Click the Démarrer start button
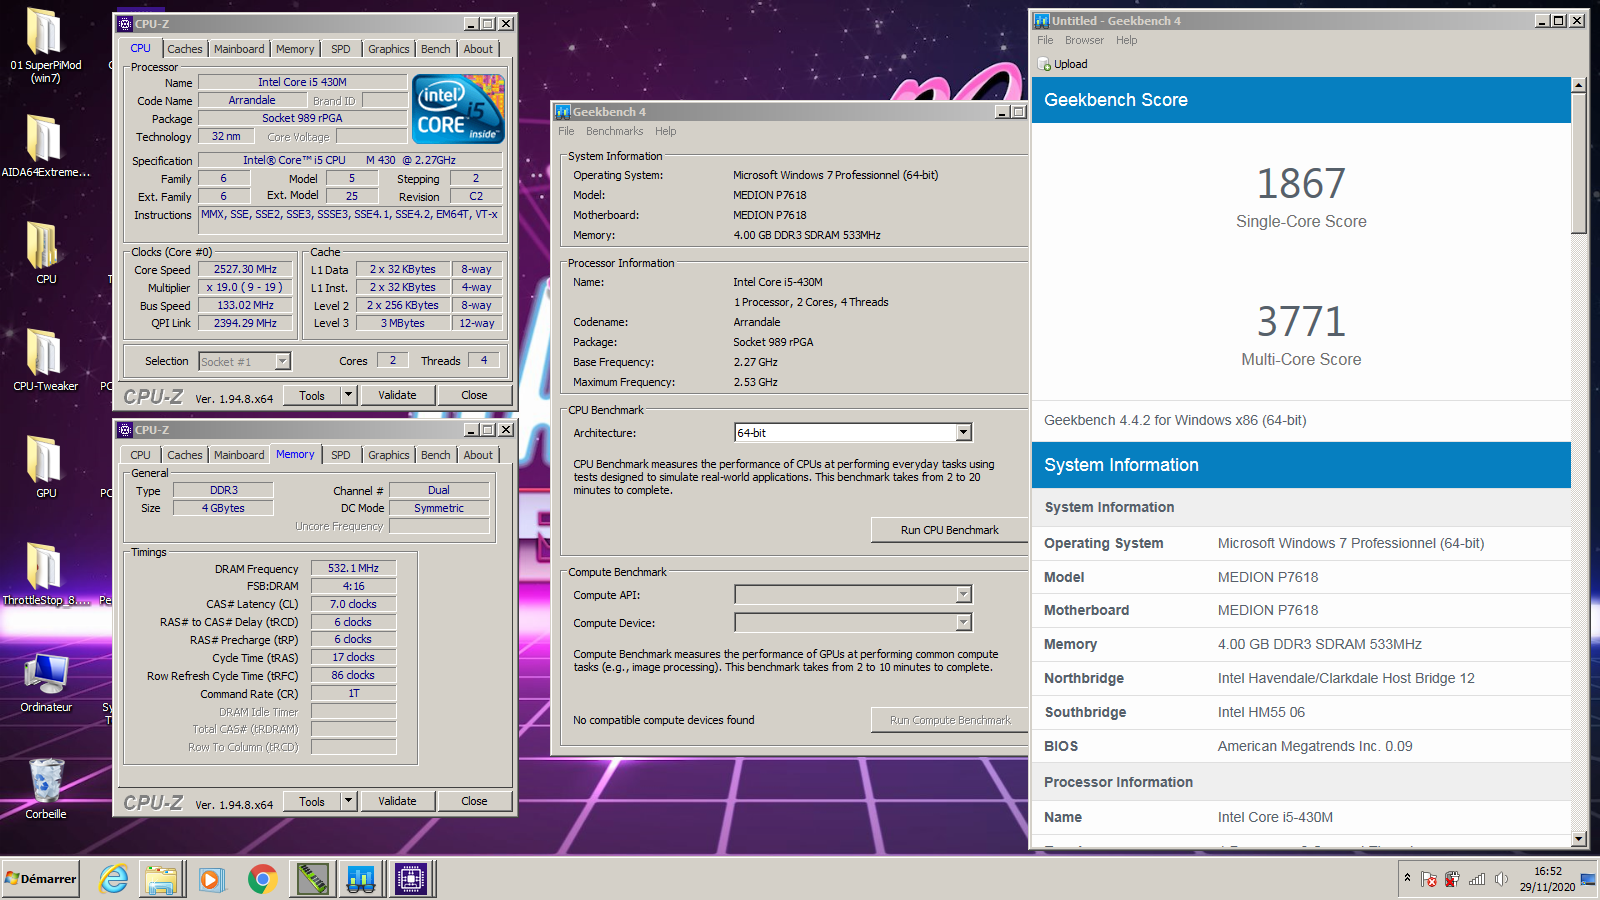The width and height of the screenshot is (1600, 900). (x=41, y=879)
